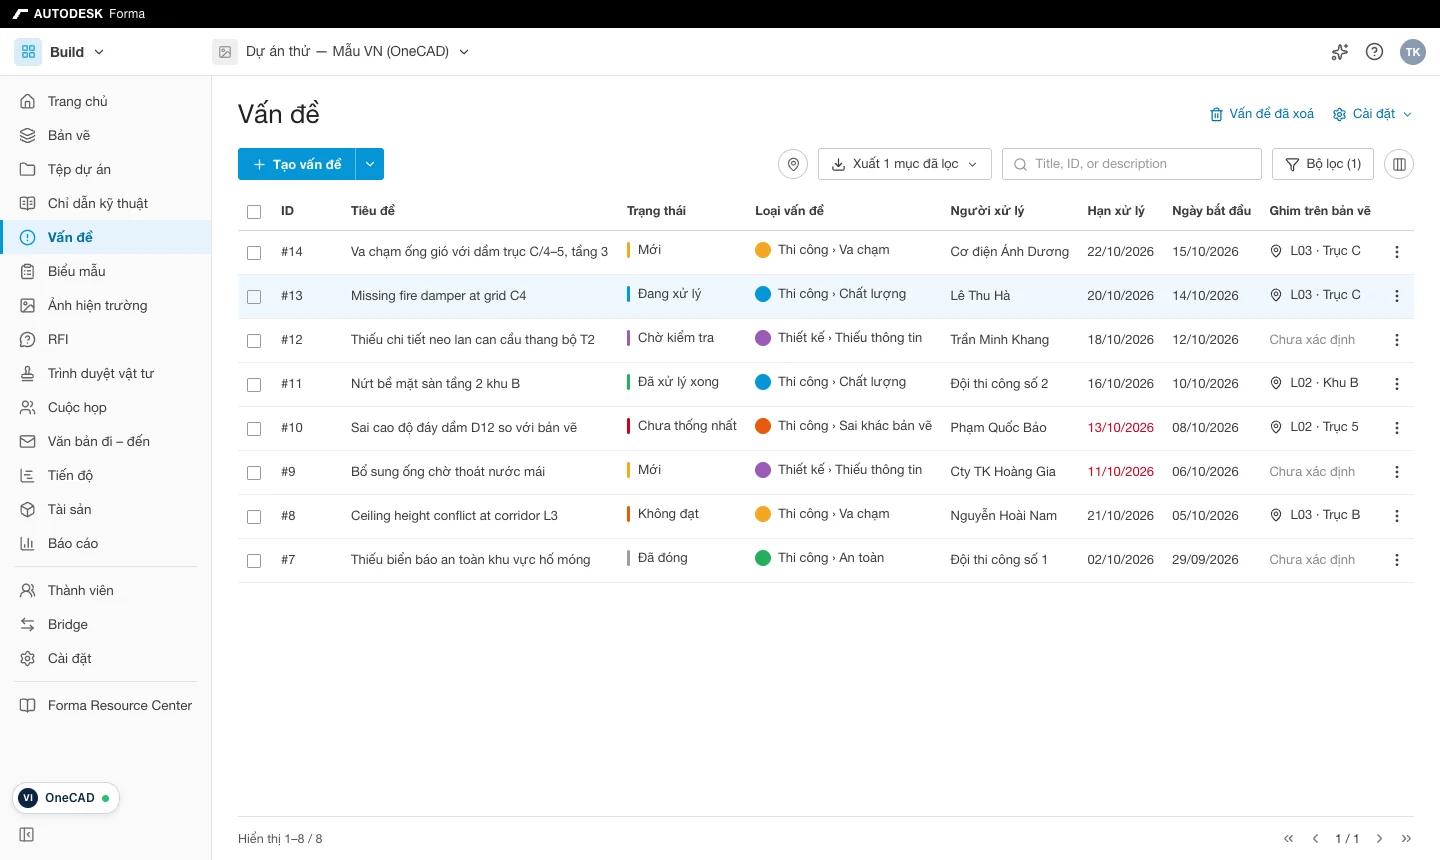Expand the Tạo vấn đề split arrow
The height and width of the screenshot is (860, 1440).
370,164
